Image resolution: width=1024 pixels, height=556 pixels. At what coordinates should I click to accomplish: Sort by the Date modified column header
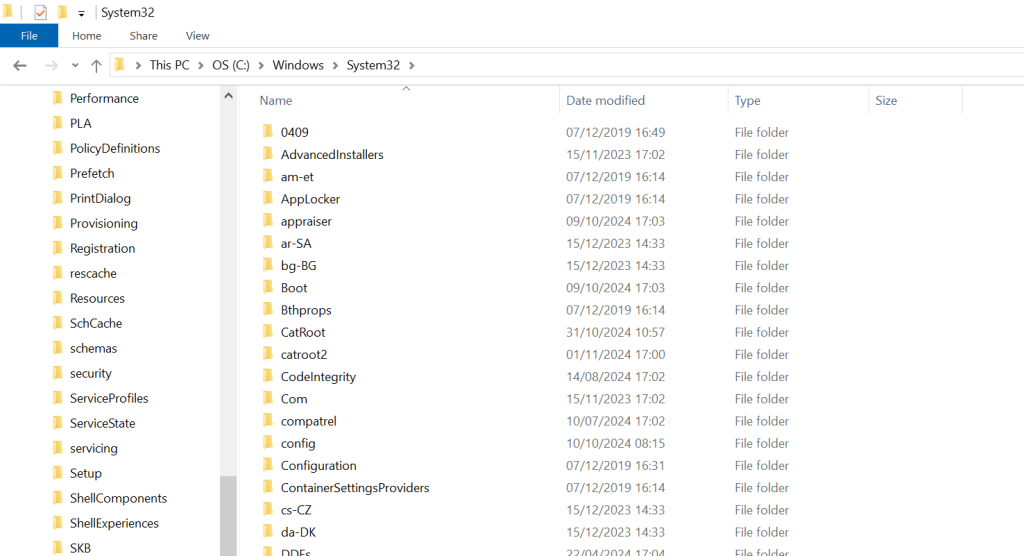[605, 100]
